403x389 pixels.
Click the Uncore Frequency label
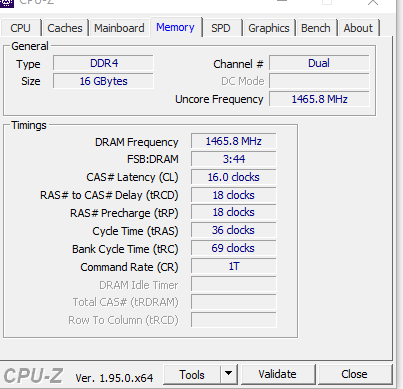[x=219, y=99]
